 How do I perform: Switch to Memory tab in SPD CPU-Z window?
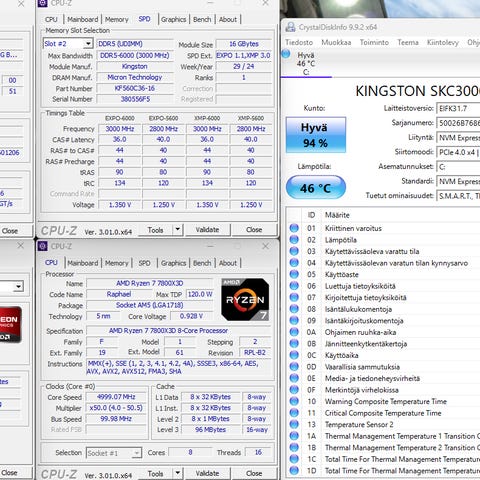pos(117,19)
